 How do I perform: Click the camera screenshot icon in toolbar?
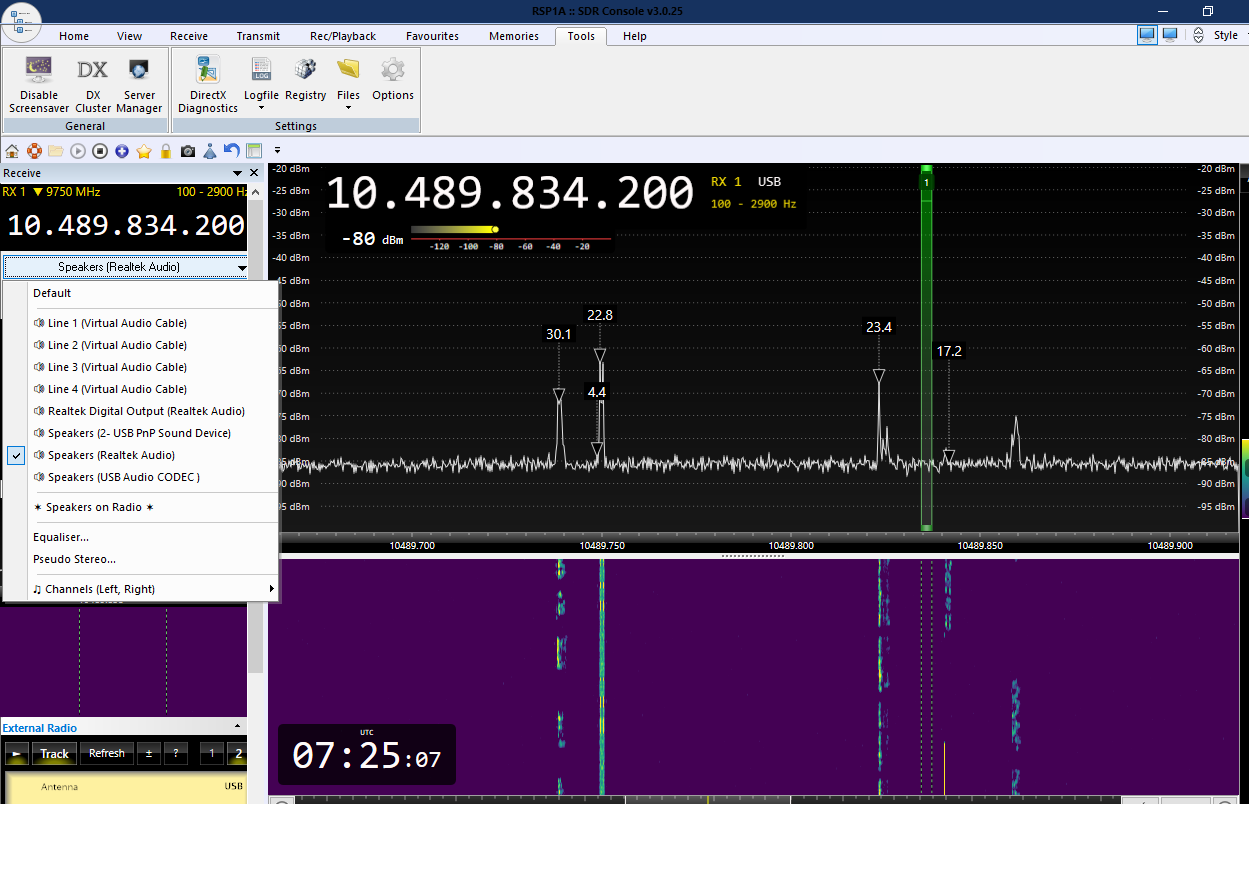coord(188,151)
